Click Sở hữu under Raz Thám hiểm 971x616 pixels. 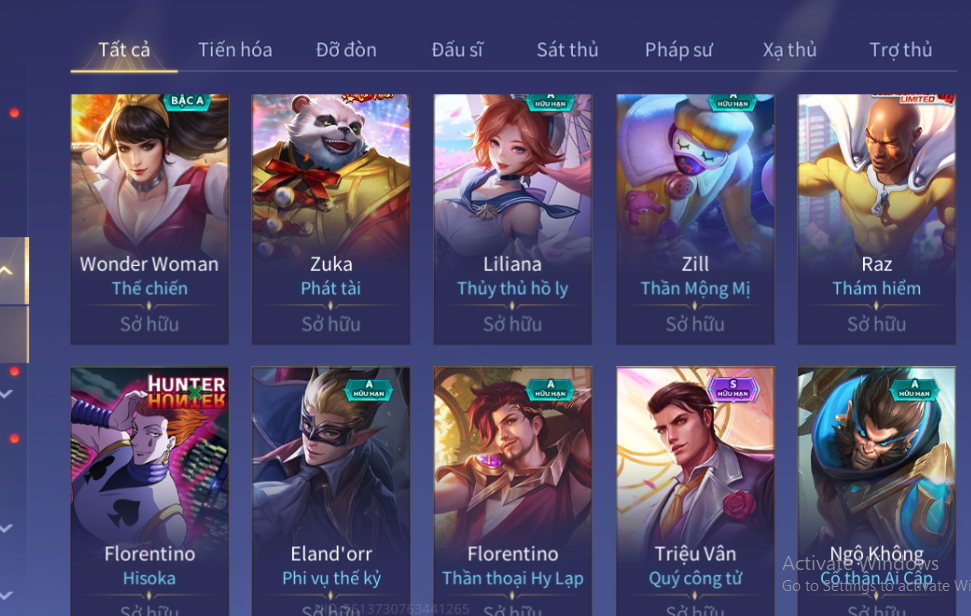876,324
